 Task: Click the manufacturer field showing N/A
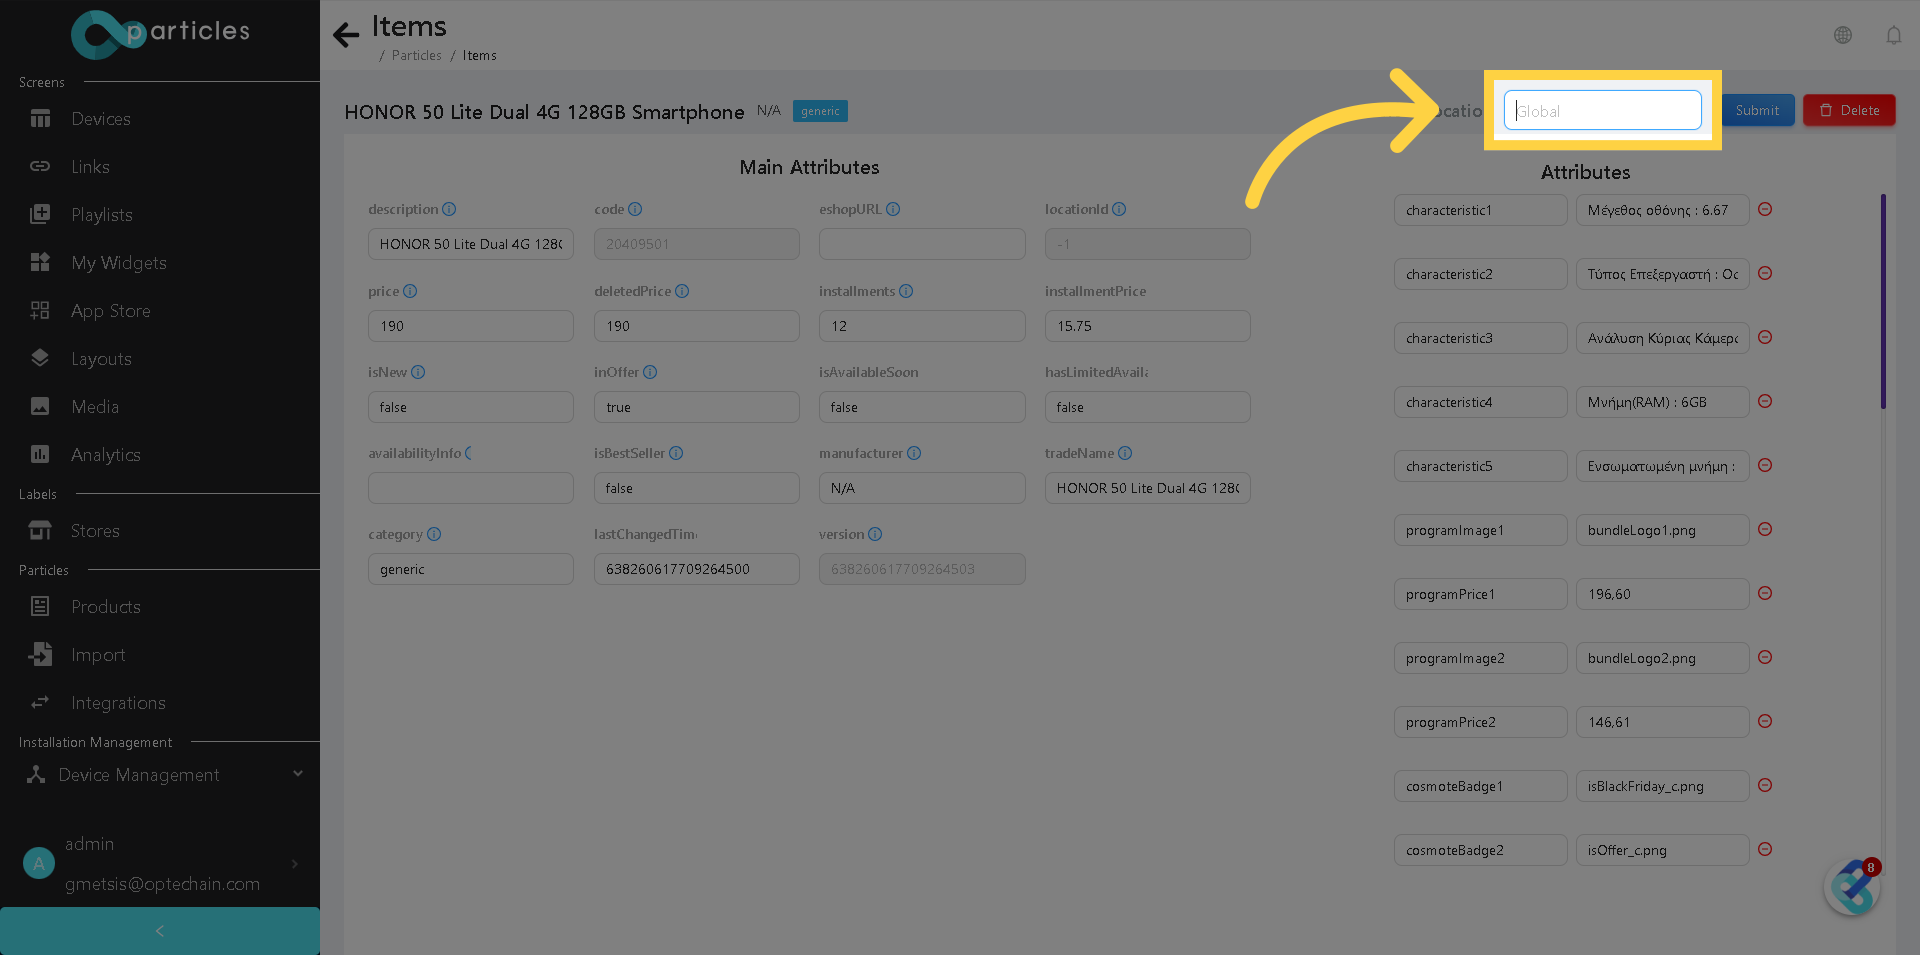click(x=922, y=488)
